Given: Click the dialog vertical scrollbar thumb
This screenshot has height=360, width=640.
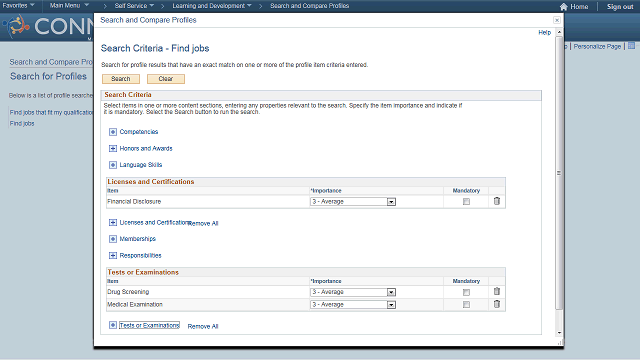Looking at the screenshot, I should point(559,172).
